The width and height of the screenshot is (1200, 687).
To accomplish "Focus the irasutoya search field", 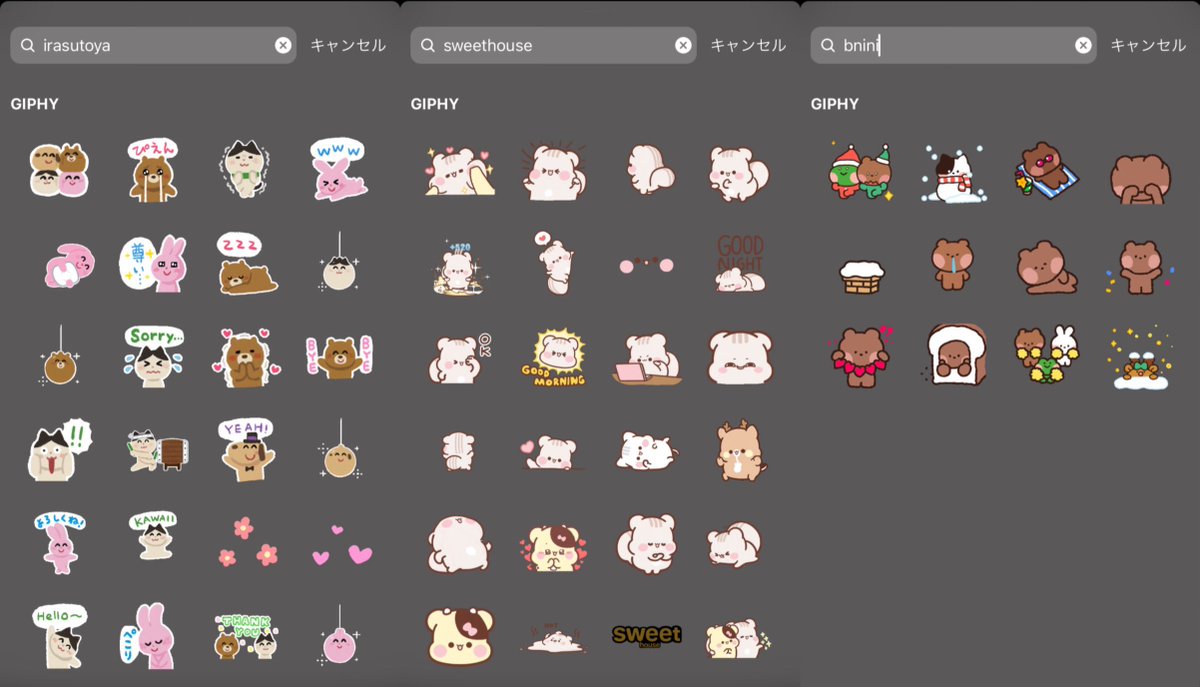I will click(153, 45).
